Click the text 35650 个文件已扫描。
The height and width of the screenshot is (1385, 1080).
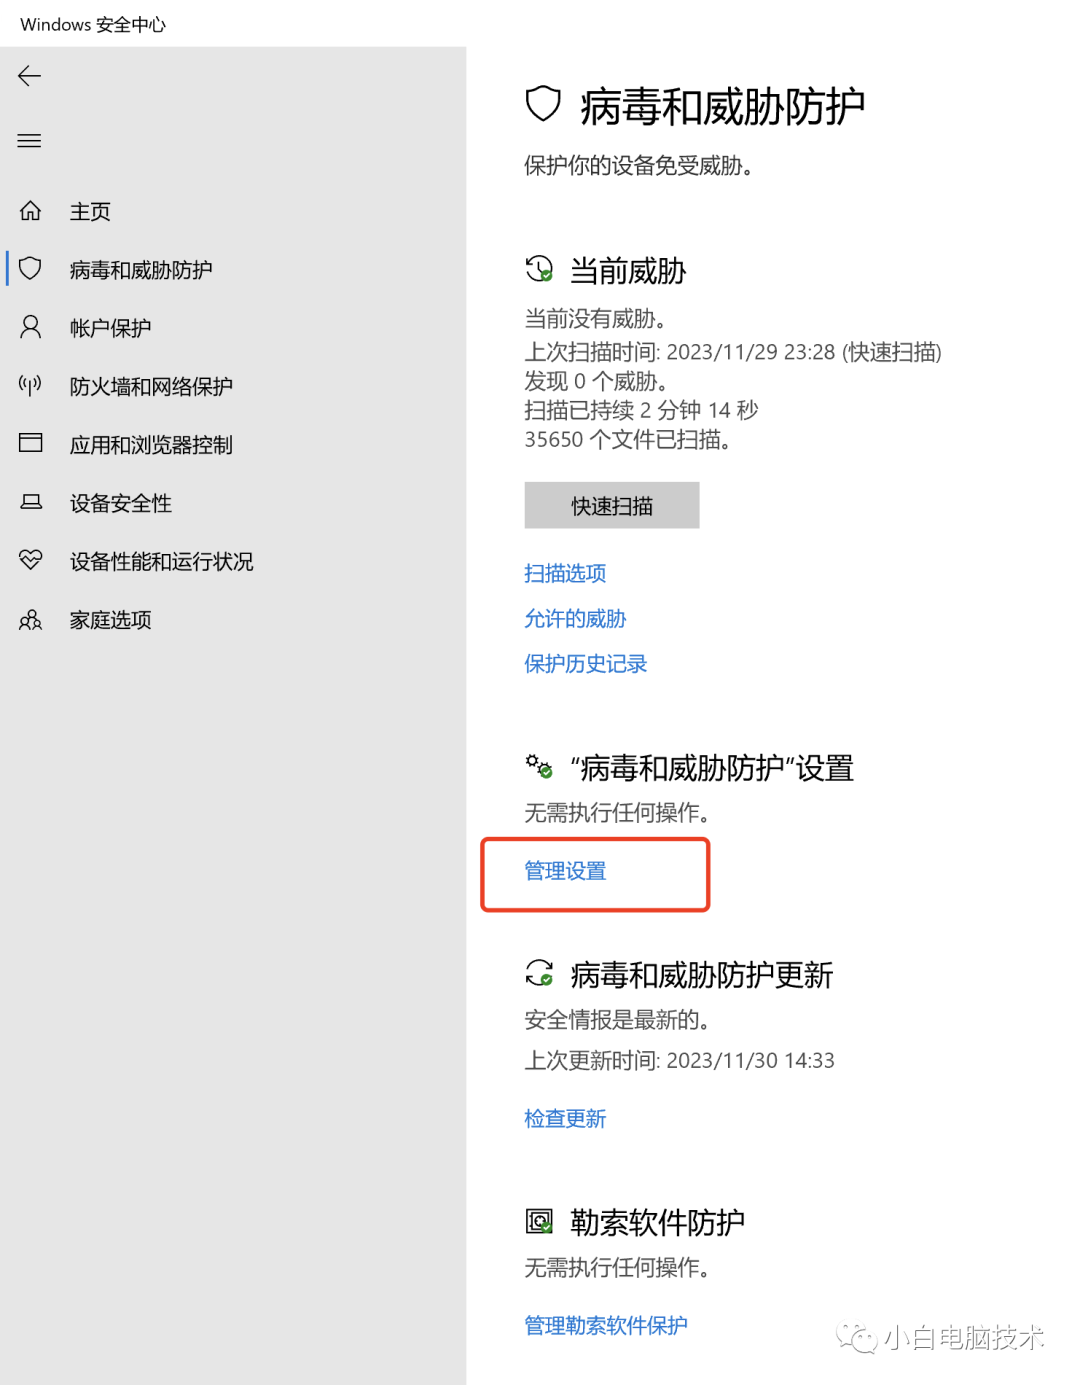pyautogui.click(x=627, y=439)
